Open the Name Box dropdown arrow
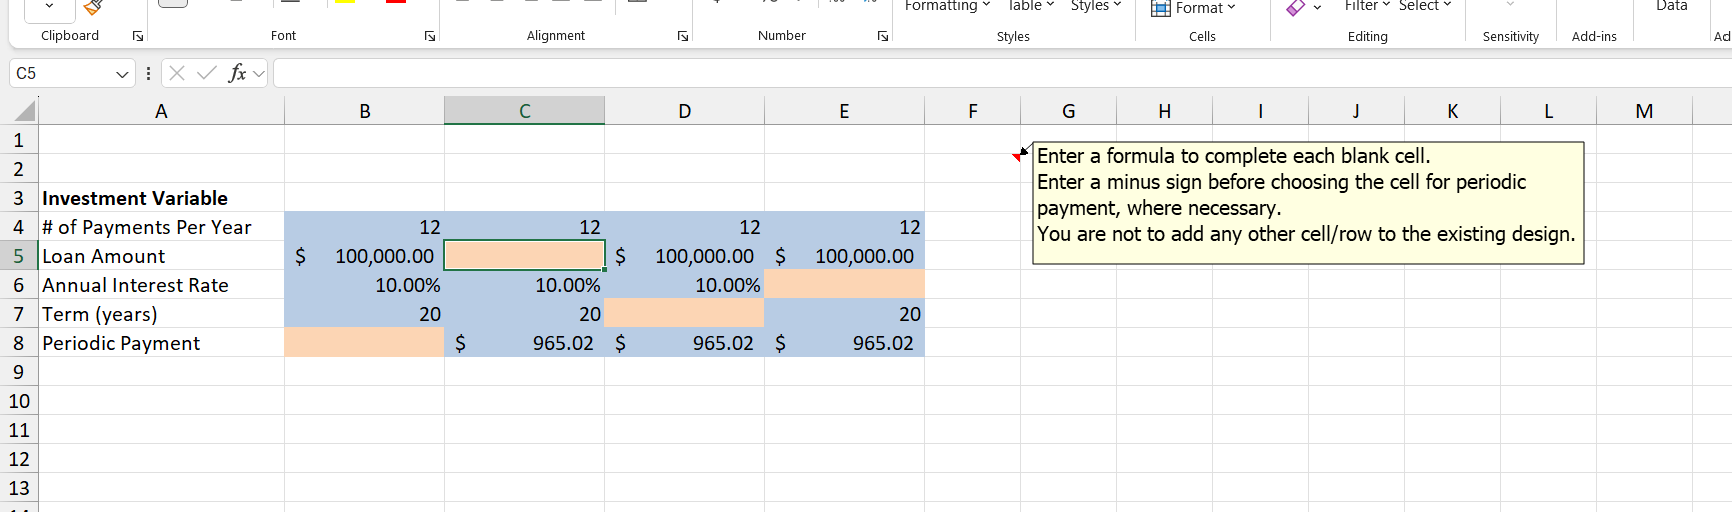Image resolution: width=1732 pixels, height=512 pixels. point(122,74)
